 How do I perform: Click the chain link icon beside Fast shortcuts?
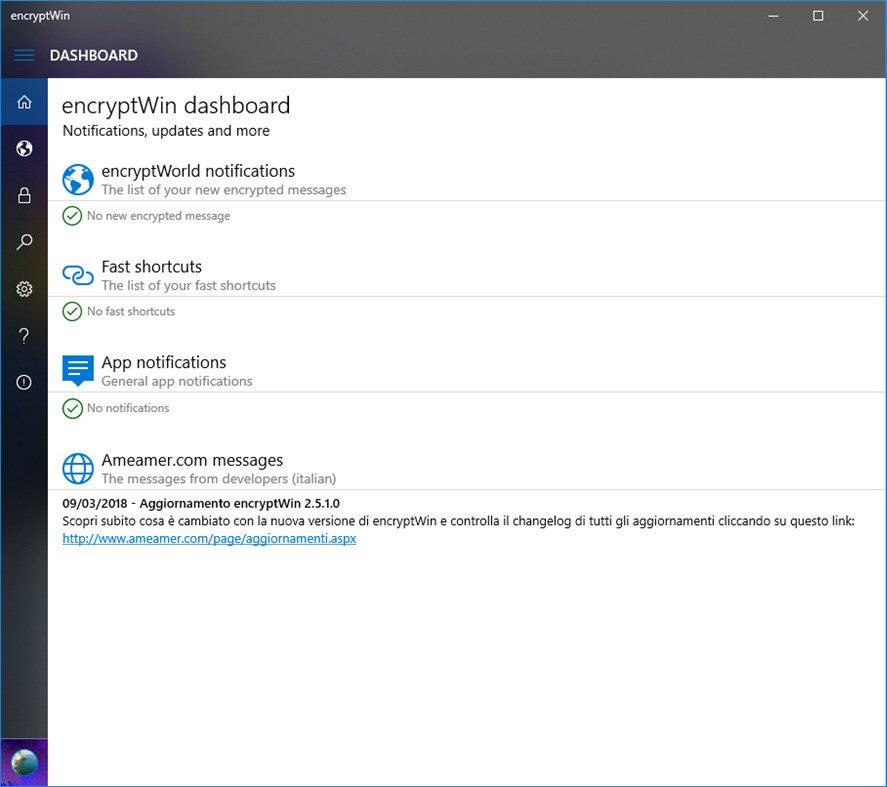tap(77, 275)
